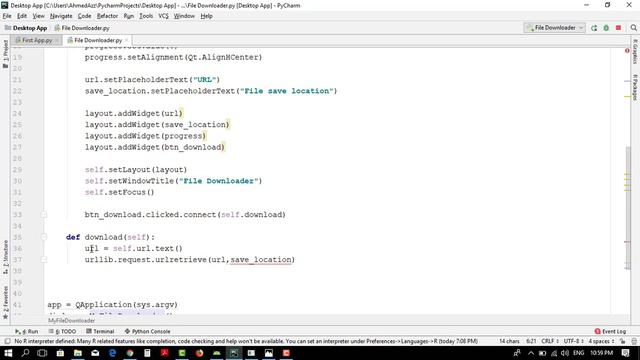The image size is (640, 360).
Task: Open the Mail app in taskbar
Action: pyautogui.click(x=95, y=353)
